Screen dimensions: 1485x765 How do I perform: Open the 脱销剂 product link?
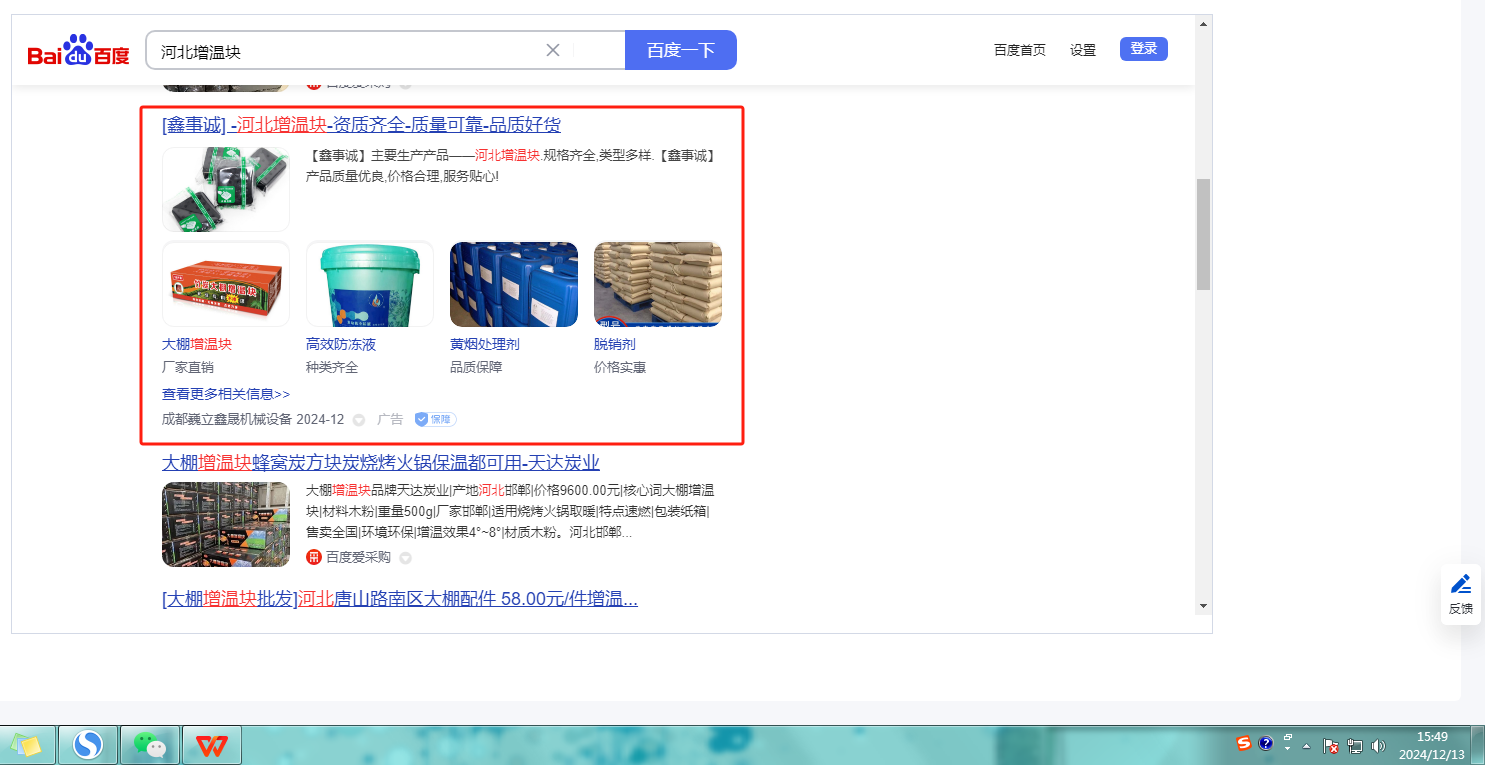point(615,344)
